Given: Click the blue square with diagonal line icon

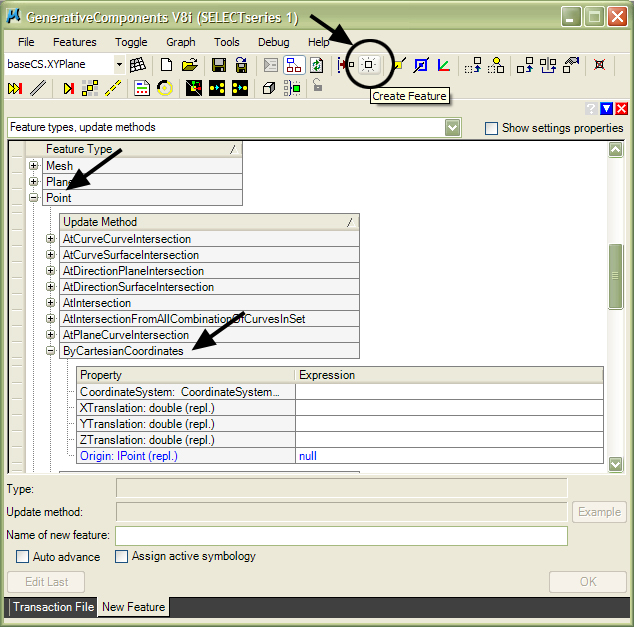Looking at the screenshot, I should [421, 65].
